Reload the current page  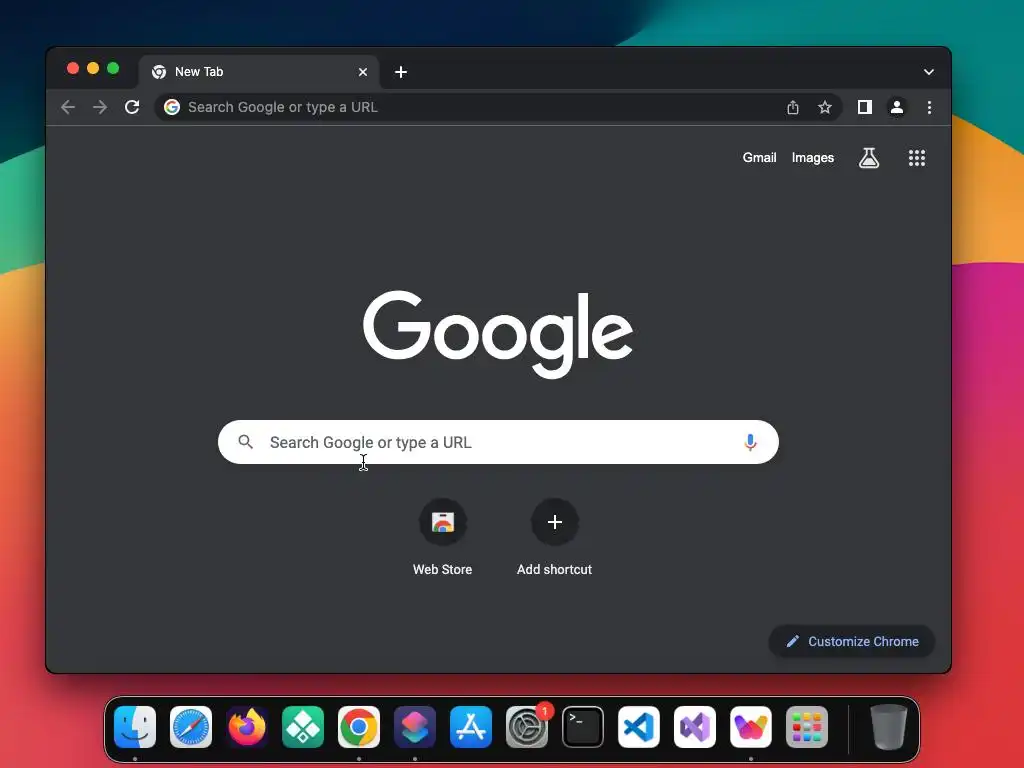tap(132, 107)
